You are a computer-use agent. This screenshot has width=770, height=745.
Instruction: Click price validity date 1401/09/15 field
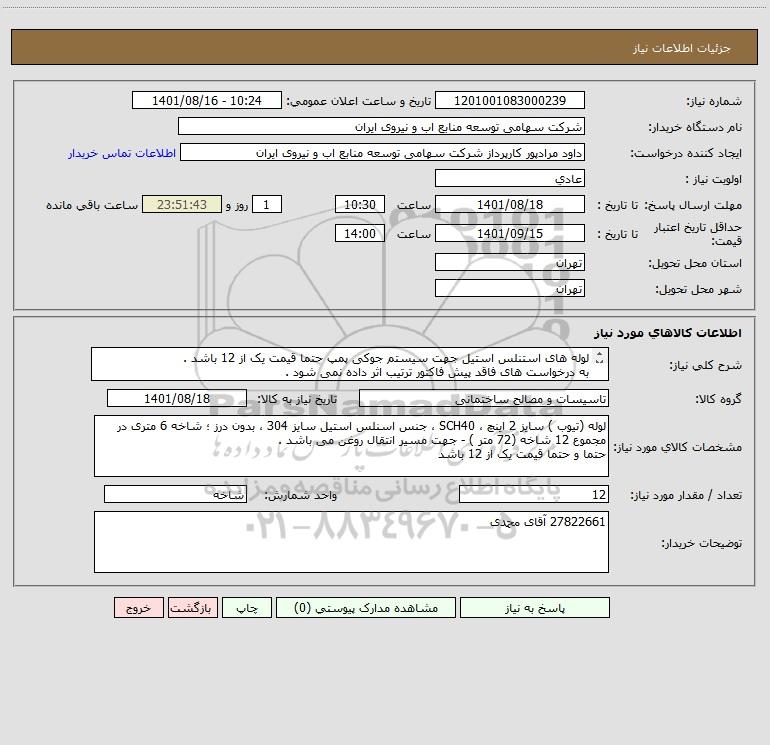coord(510,233)
